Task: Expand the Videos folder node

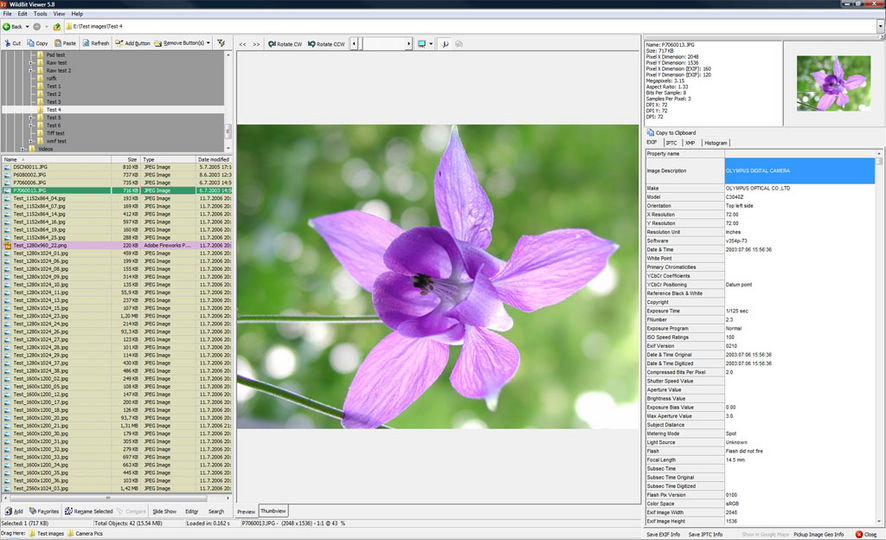Action: click(x=22, y=149)
